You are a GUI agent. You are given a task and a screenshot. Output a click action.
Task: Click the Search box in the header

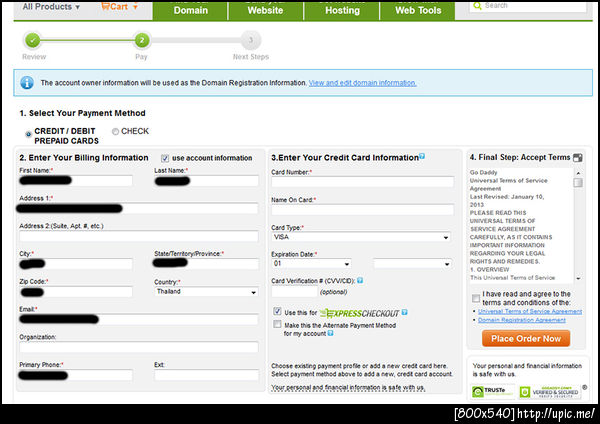click(527, 6)
